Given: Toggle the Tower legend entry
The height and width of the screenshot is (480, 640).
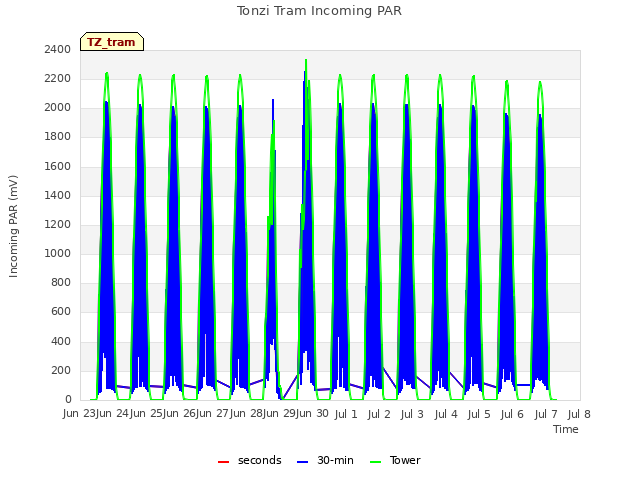Looking at the screenshot, I should click(395, 461).
